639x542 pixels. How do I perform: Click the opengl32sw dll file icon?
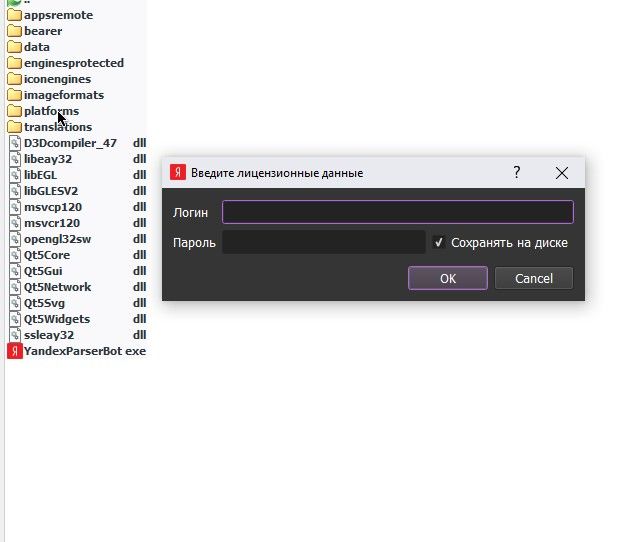coord(15,239)
